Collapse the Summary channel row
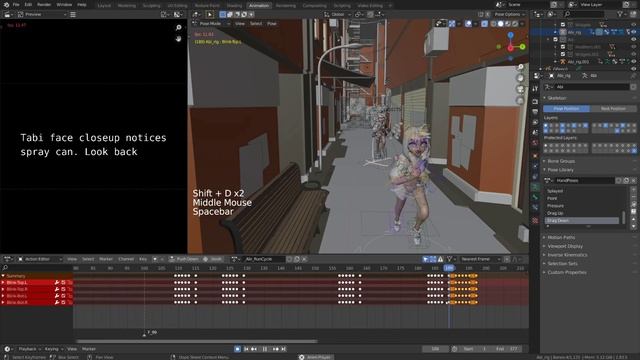The image size is (640, 360). [x=3, y=276]
